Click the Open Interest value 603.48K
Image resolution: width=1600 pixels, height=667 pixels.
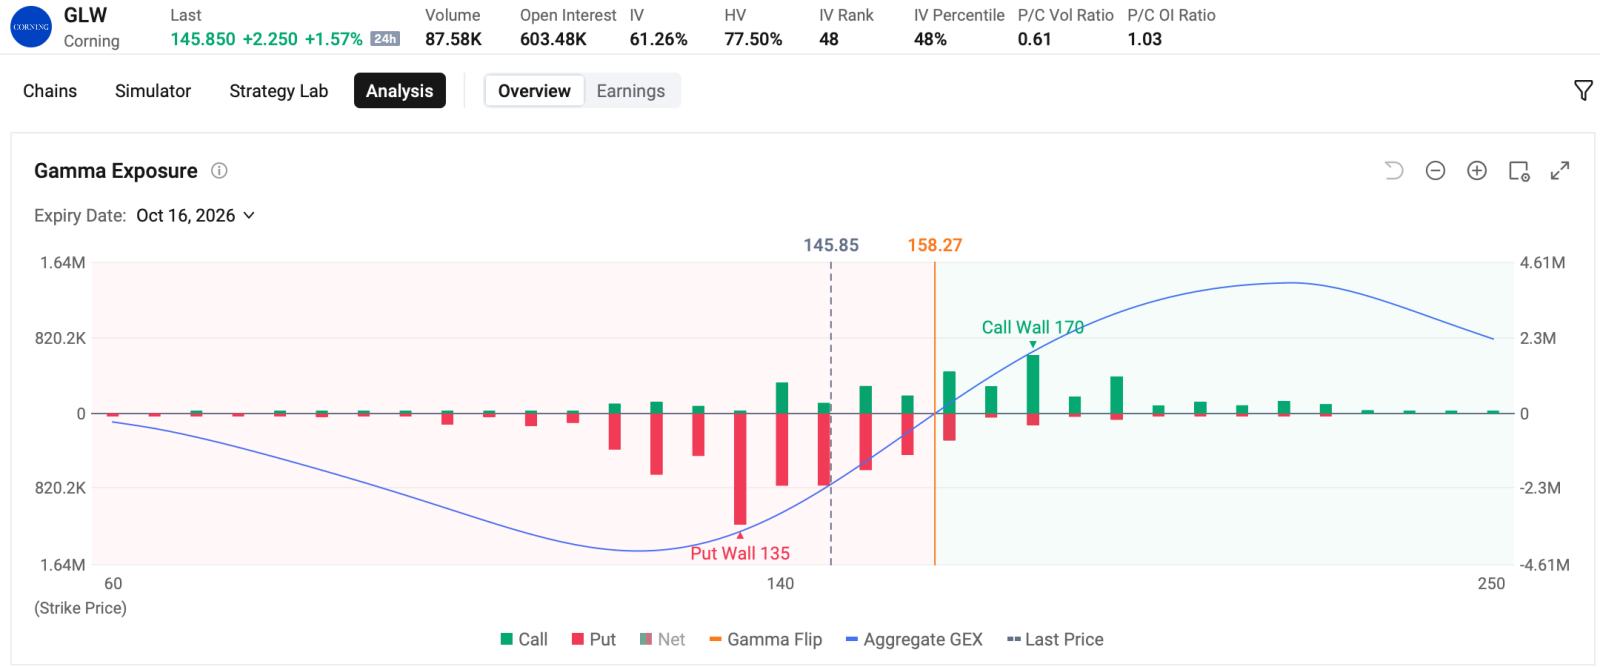point(553,39)
